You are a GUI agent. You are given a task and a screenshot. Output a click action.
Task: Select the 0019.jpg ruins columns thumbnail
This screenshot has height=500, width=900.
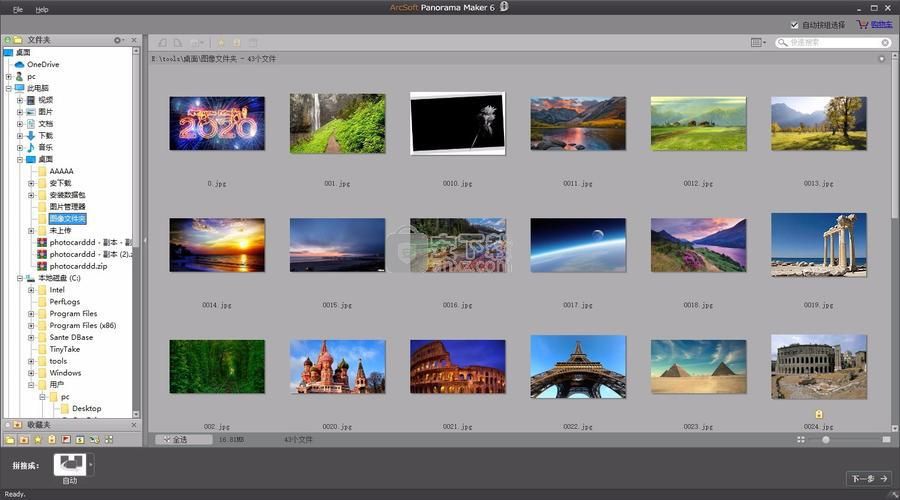pos(818,245)
